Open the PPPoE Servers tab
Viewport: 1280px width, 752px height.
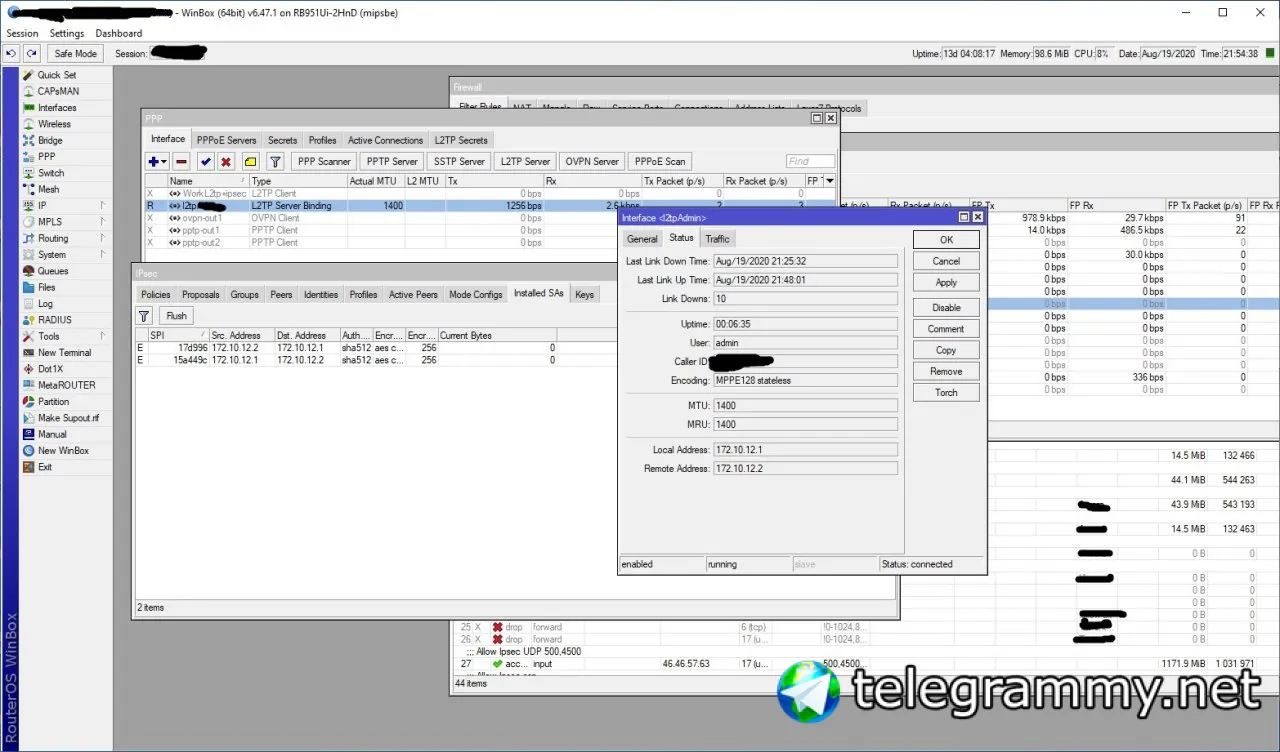point(226,140)
